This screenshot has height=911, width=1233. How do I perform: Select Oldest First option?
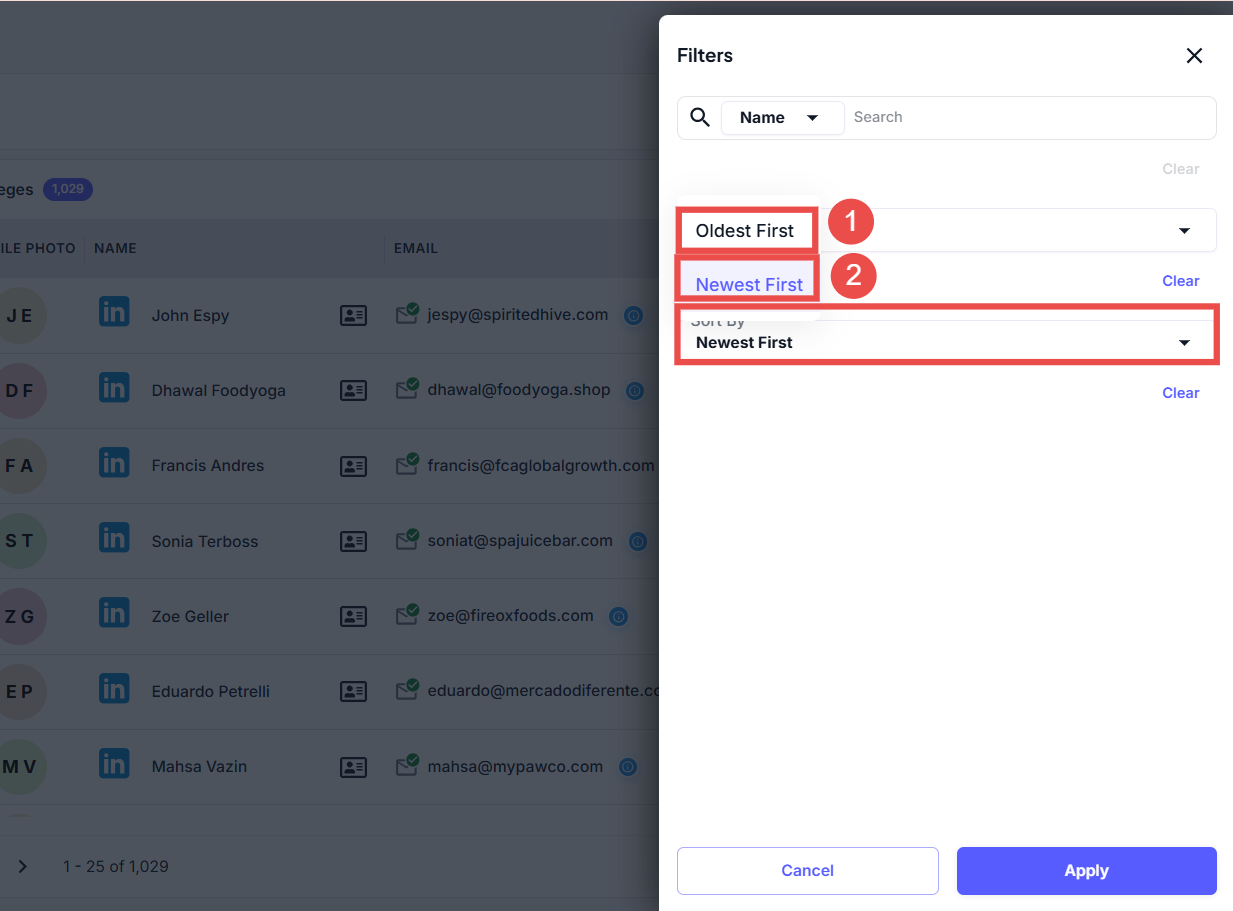(745, 231)
